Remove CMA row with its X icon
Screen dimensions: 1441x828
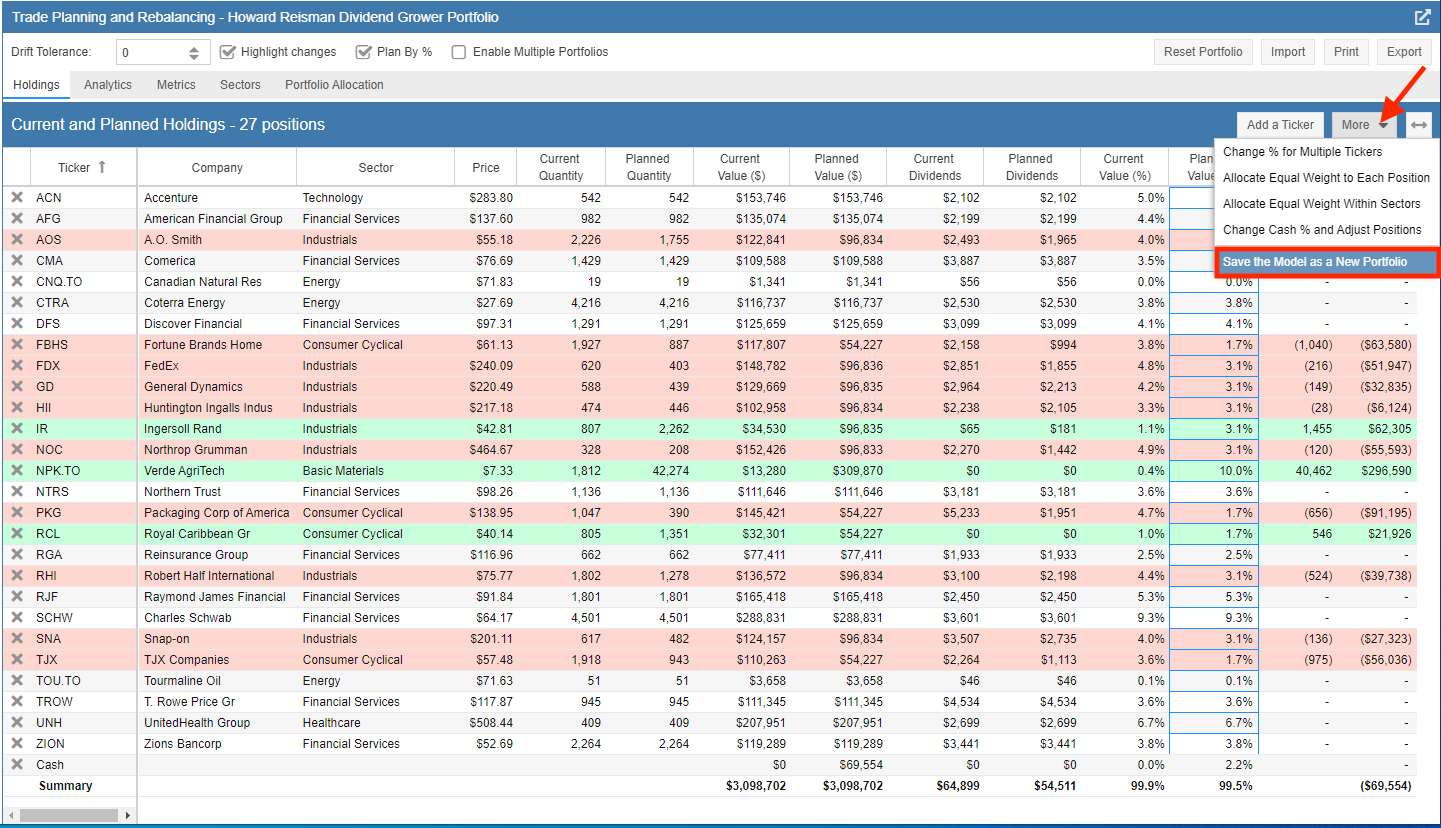(x=16, y=261)
